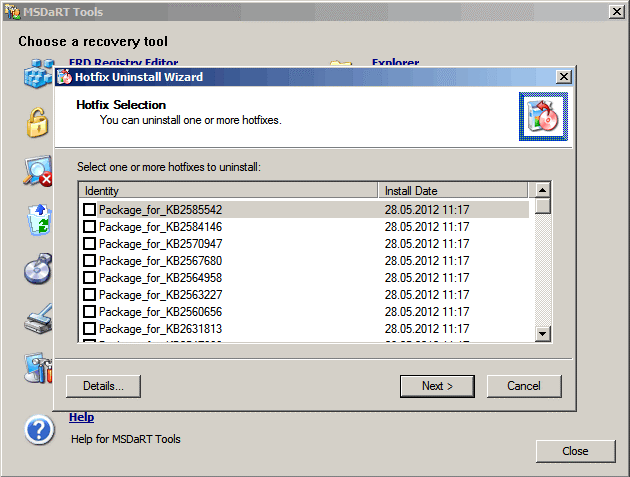Open the Explorer link in MSDaRT Tools
Screen dimensions: 630x477
click(x=395, y=62)
